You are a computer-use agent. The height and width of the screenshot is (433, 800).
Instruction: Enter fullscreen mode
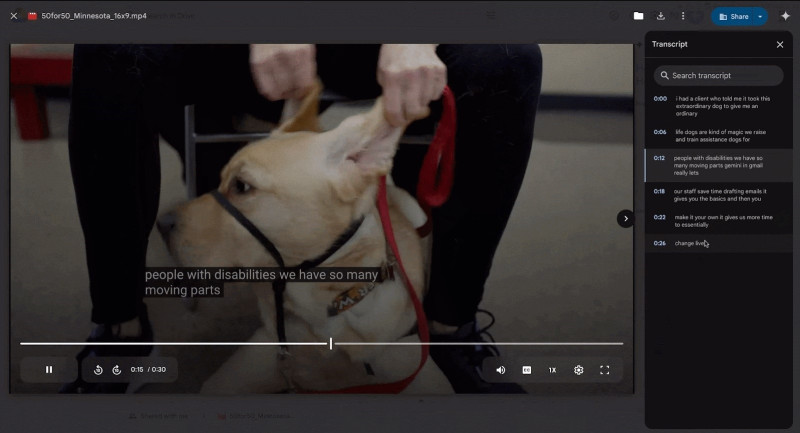coord(604,370)
